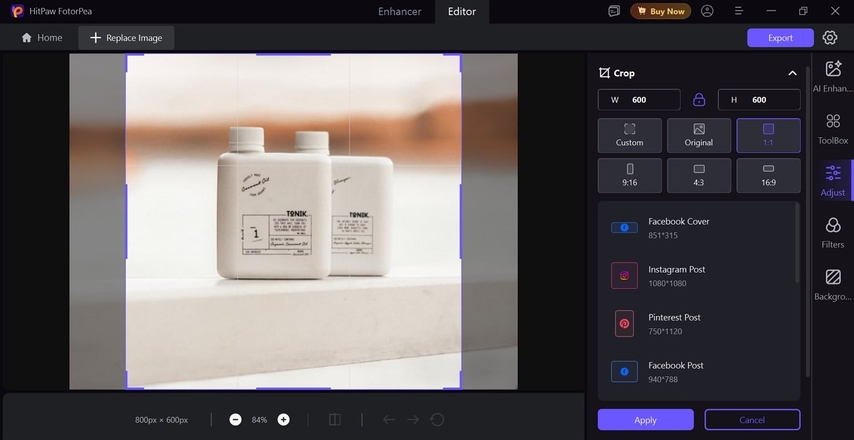Click Replace Image button
854x440 pixels.
[126, 38]
